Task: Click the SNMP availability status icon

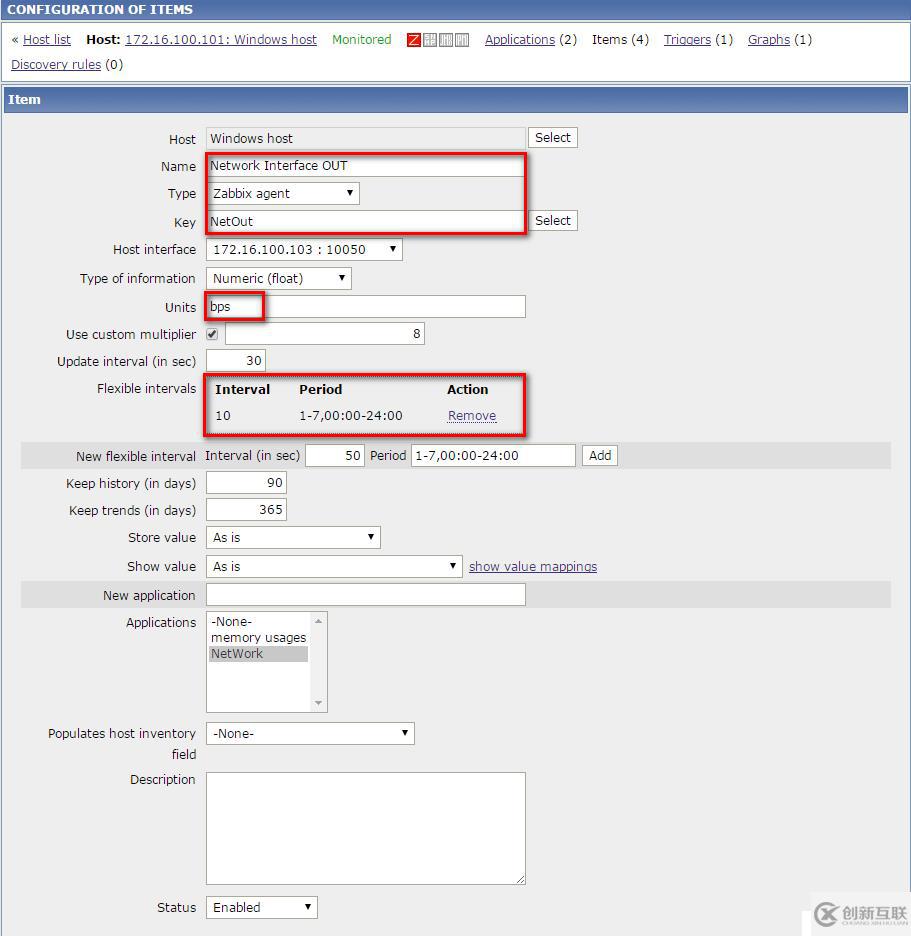Action: tap(430, 39)
